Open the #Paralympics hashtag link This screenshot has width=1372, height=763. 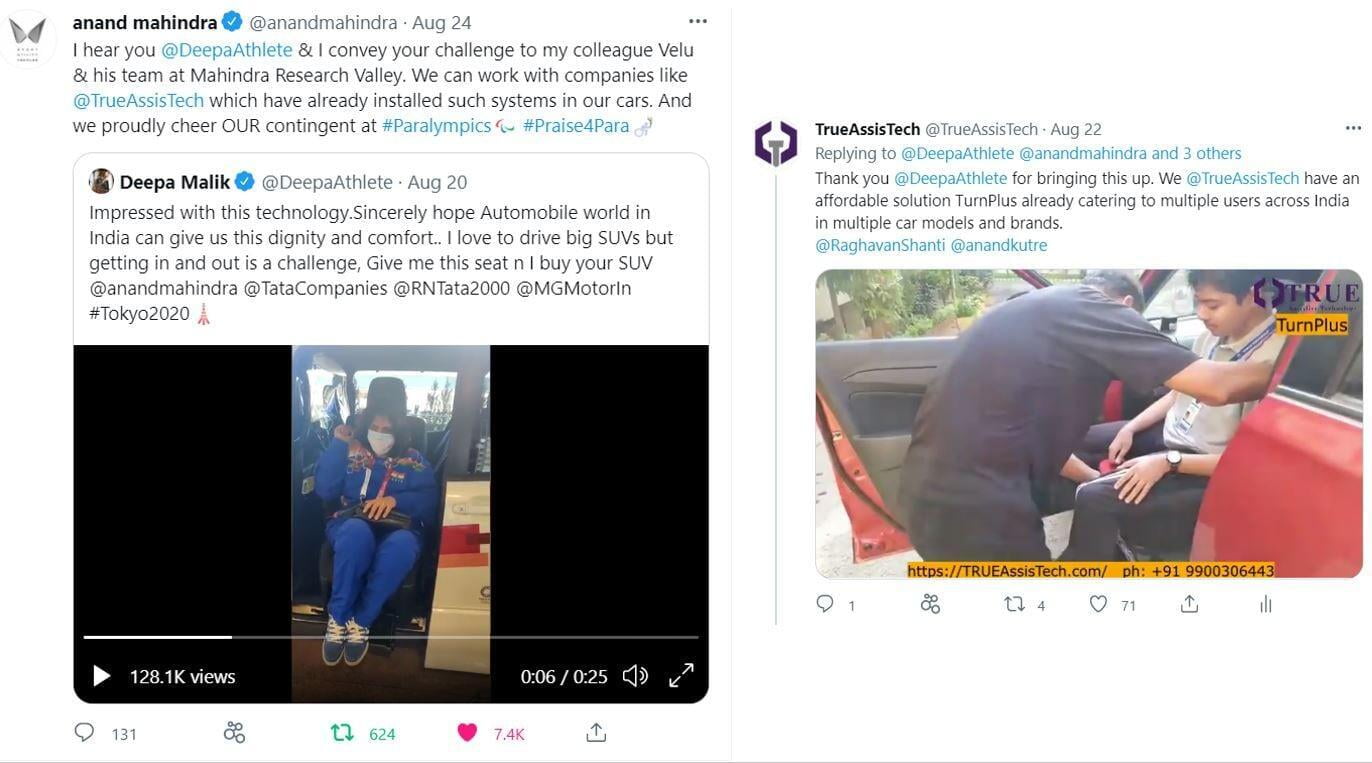pos(437,126)
